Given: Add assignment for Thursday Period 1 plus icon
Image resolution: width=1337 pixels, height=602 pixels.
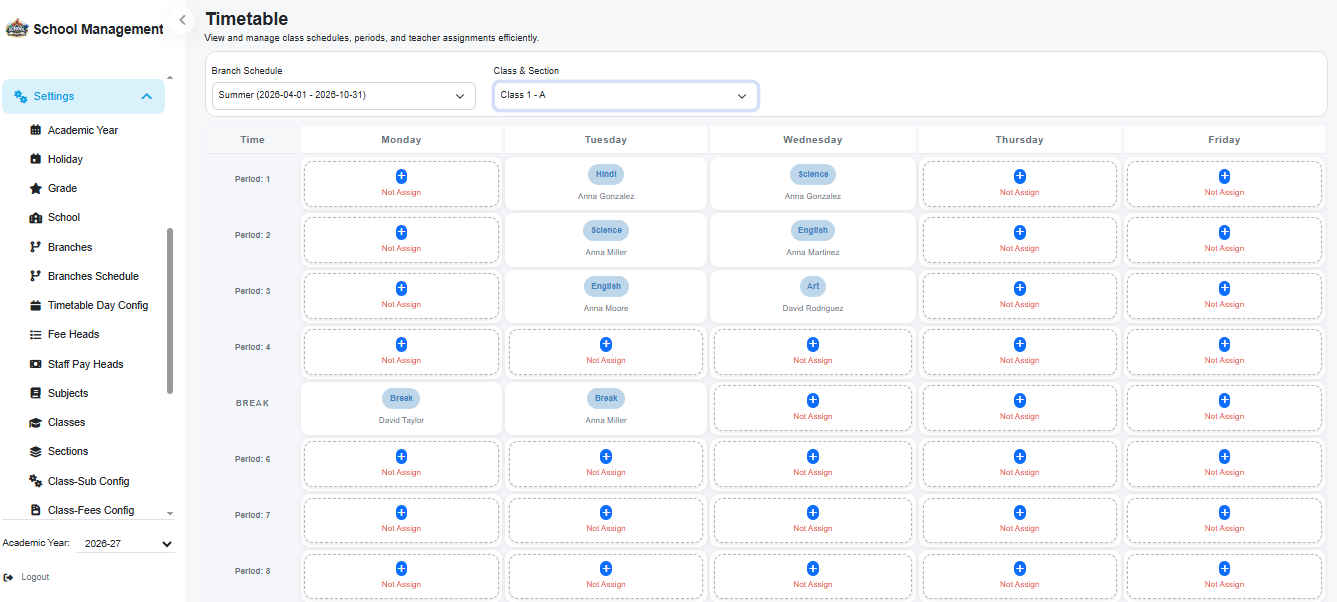Looking at the screenshot, I should point(1019,176).
